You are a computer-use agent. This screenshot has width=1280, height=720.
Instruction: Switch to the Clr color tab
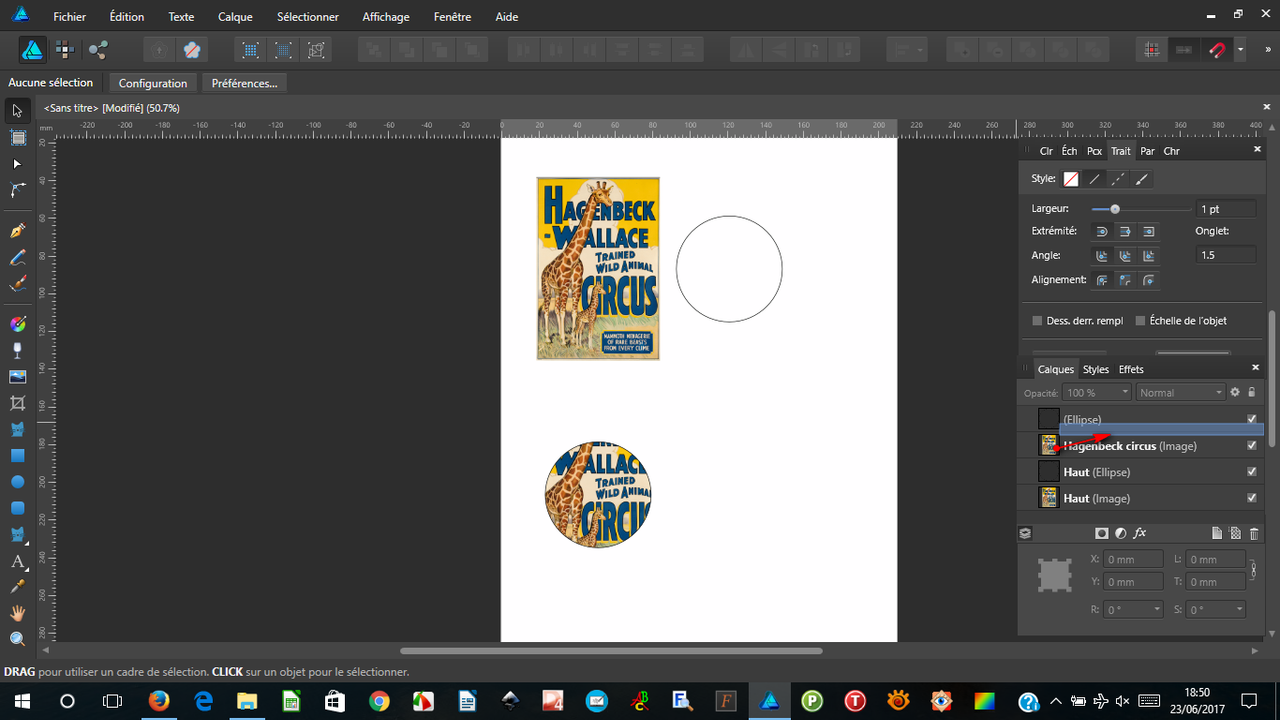[x=1046, y=151]
